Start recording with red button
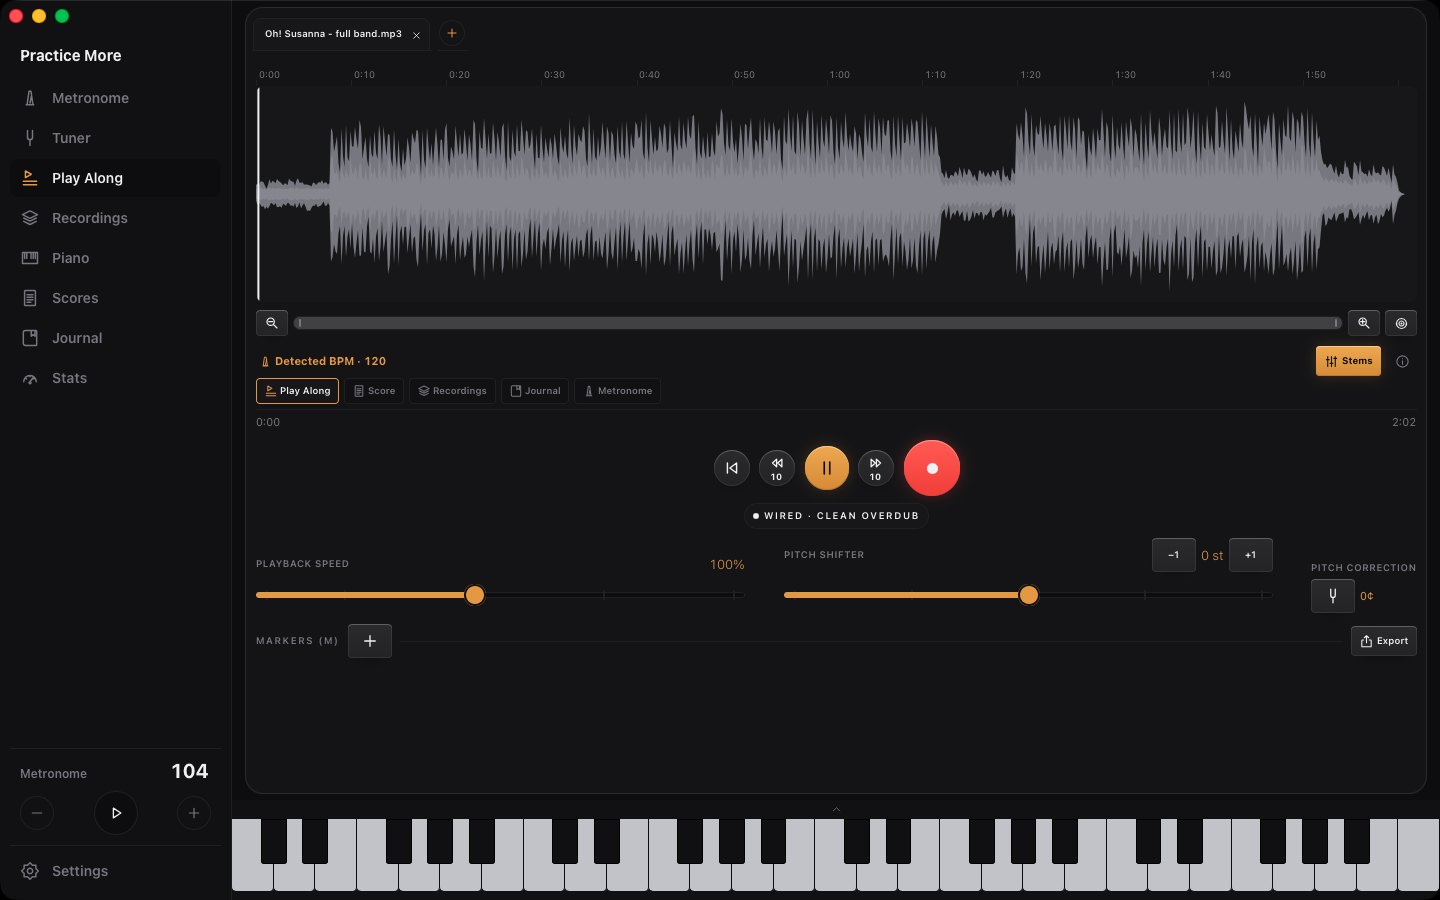Viewport: 1440px width, 900px height. (x=932, y=468)
